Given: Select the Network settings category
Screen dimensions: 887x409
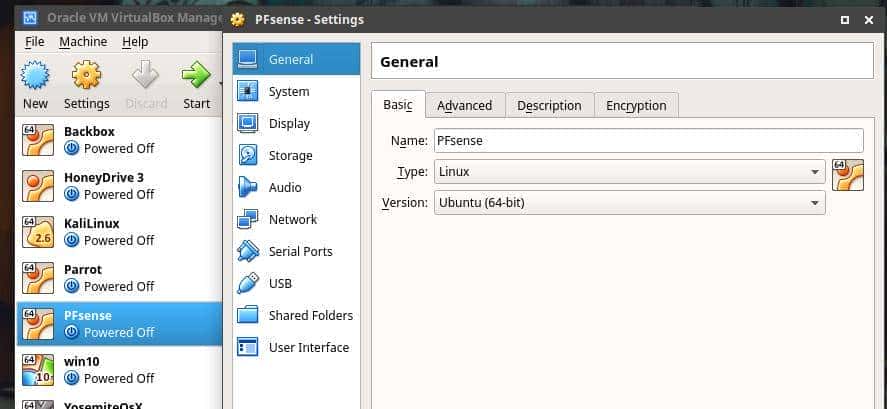Looking at the screenshot, I should (292, 220).
